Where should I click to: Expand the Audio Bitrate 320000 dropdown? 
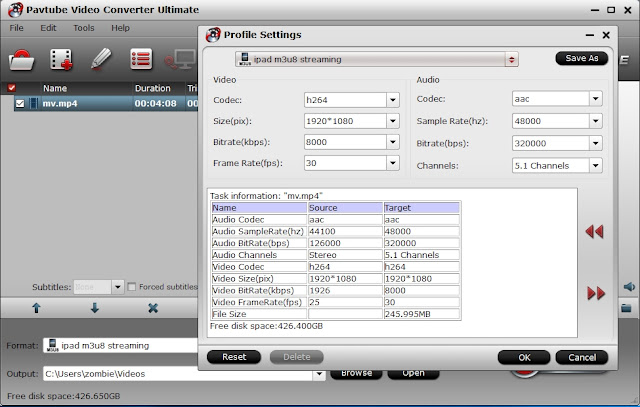(596, 143)
